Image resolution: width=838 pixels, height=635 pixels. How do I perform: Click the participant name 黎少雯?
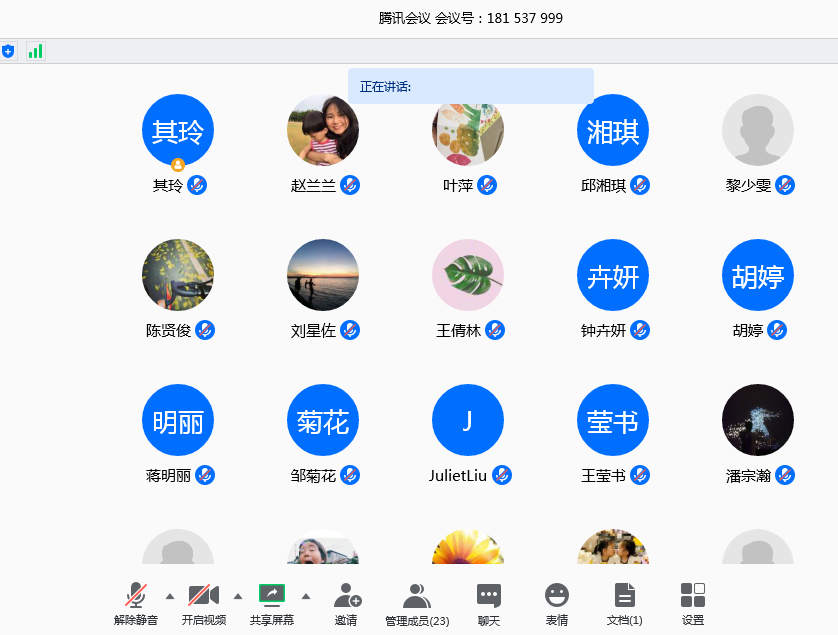click(748, 186)
